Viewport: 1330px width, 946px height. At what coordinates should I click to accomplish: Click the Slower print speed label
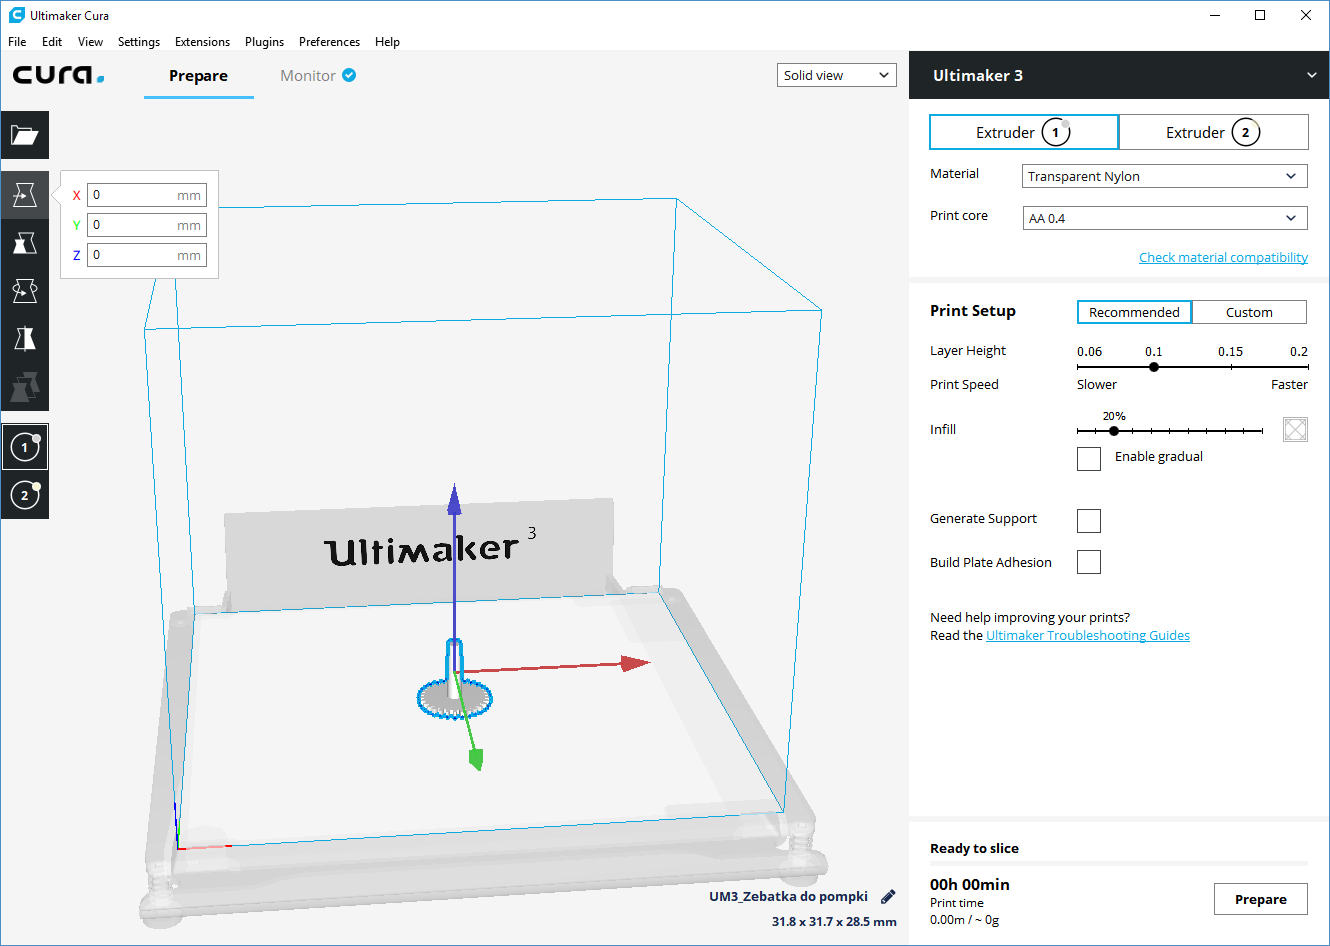point(1097,384)
